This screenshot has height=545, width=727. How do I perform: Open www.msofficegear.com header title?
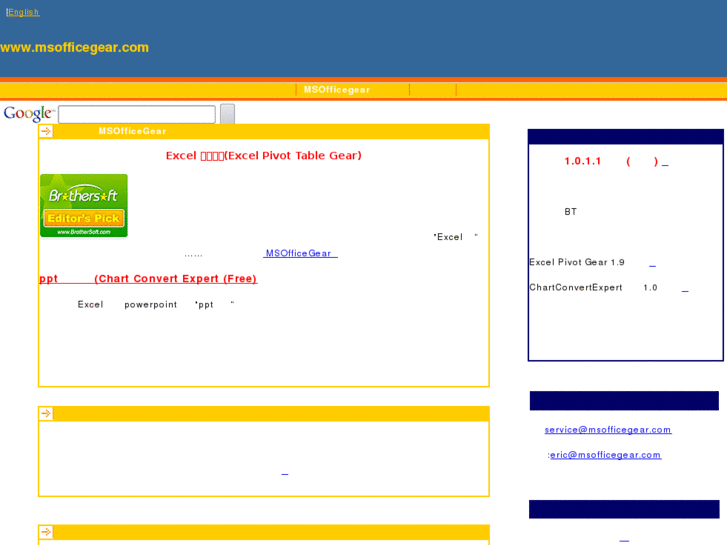[74, 47]
